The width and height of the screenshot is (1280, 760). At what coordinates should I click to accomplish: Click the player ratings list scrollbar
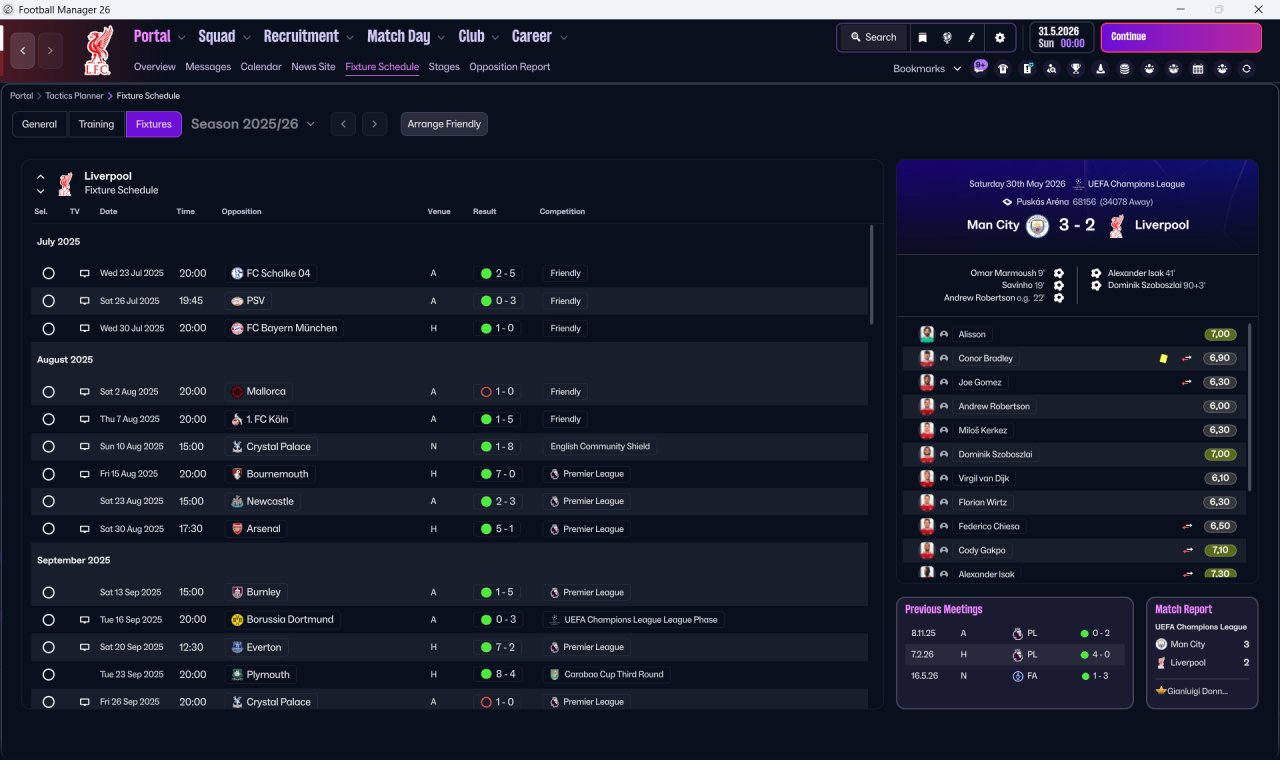(x=1250, y=407)
